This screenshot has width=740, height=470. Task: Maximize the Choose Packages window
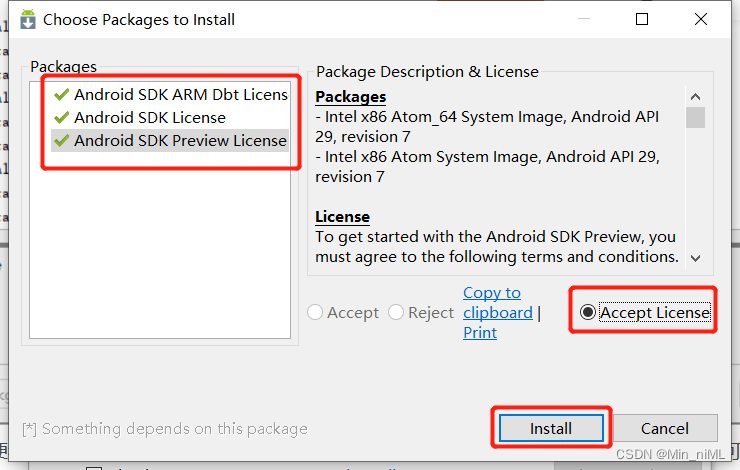coord(642,19)
